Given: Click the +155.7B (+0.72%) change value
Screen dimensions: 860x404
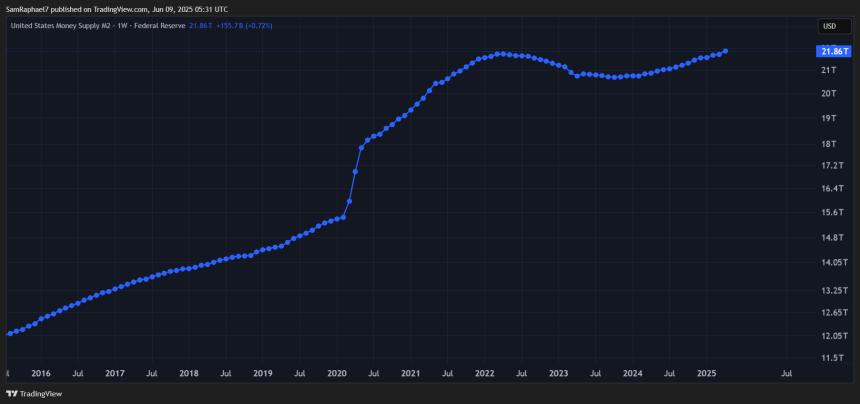Looking at the screenshot, I should (244, 25).
